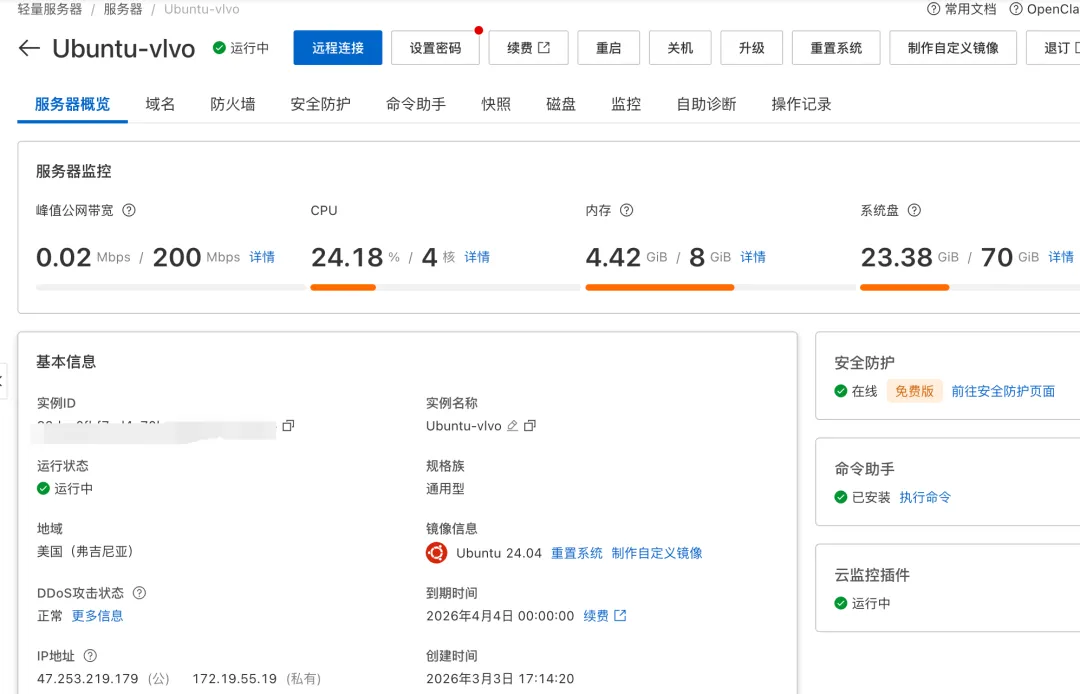Open the 监控 tab
1080x694 pixels.
click(626, 104)
